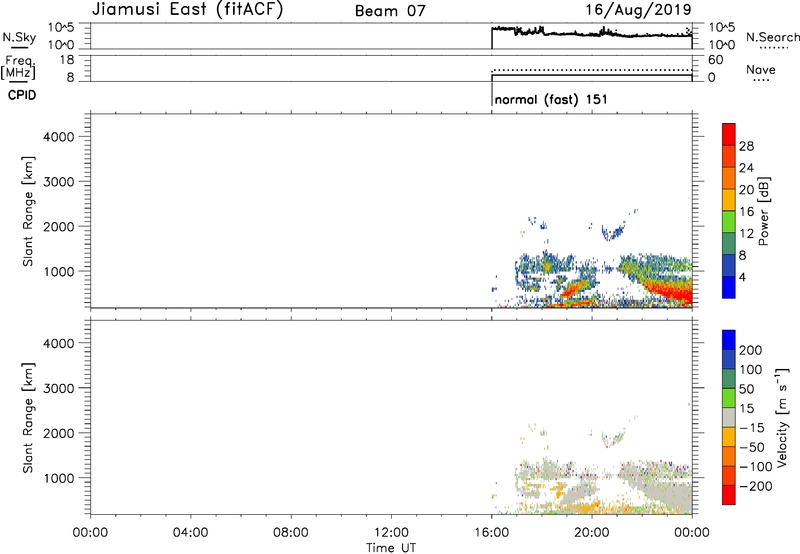Click the '4000' tick of the power panel

click(59, 137)
